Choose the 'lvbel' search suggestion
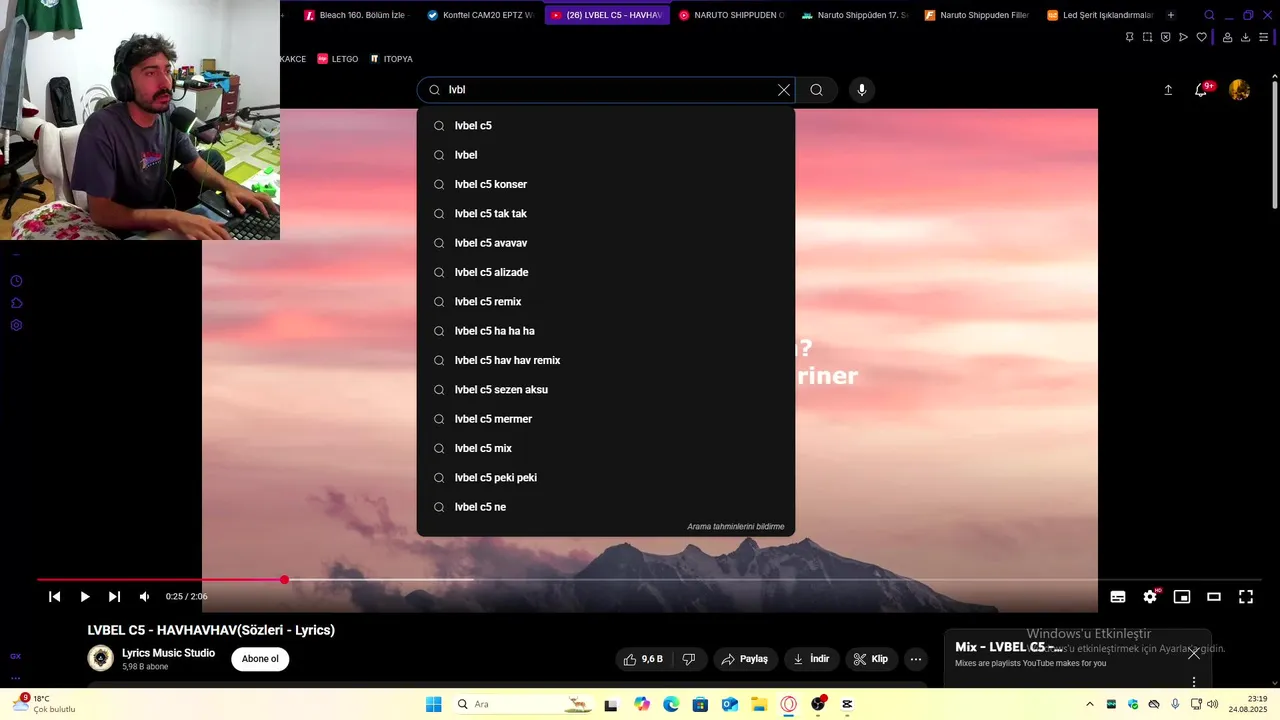1280x720 pixels. click(x=606, y=155)
